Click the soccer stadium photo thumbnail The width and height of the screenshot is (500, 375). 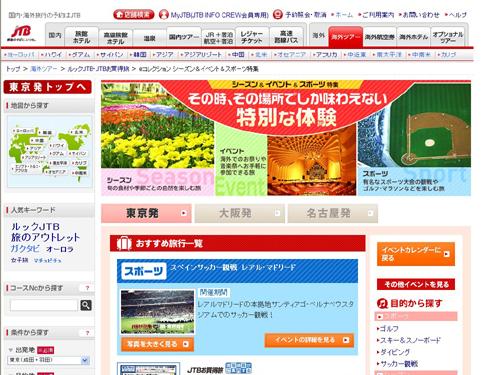click(157, 312)
